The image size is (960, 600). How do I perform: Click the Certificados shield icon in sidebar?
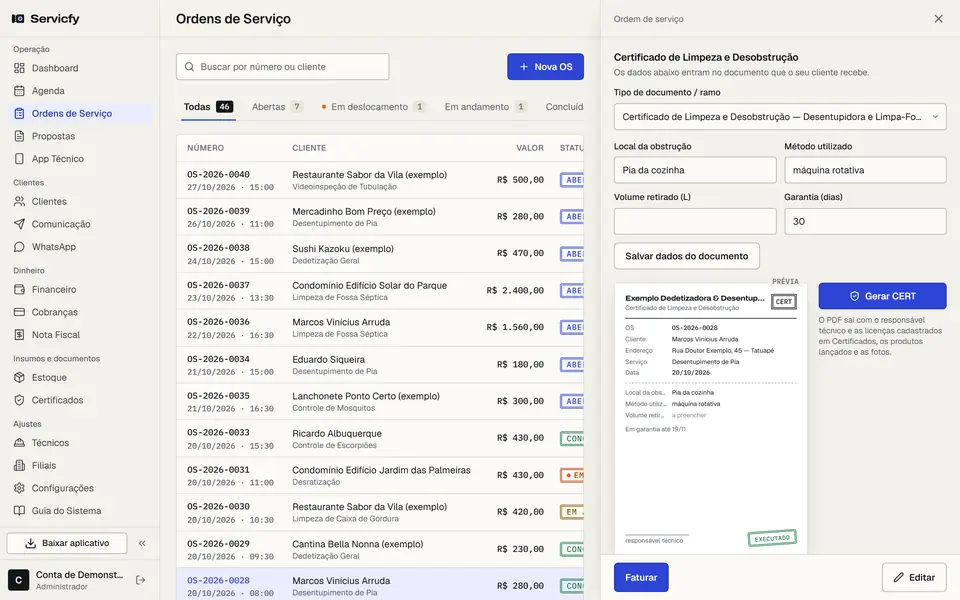(x=19, y=400)
